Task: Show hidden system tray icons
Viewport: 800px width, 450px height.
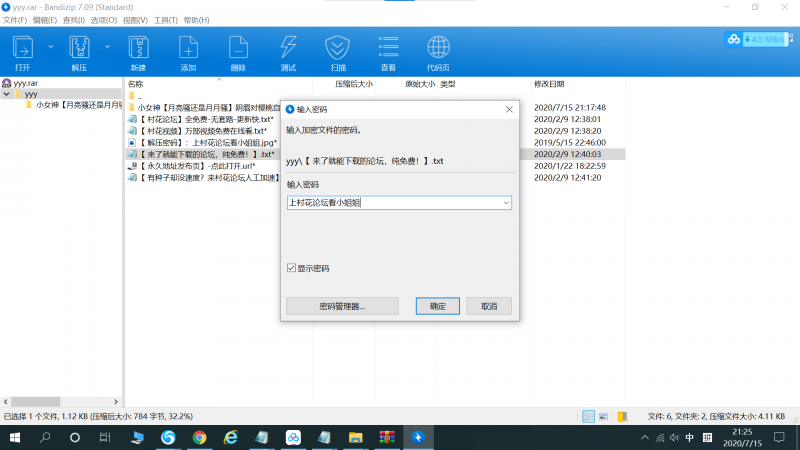Action: pyautogui.click(x=645, y=437)
